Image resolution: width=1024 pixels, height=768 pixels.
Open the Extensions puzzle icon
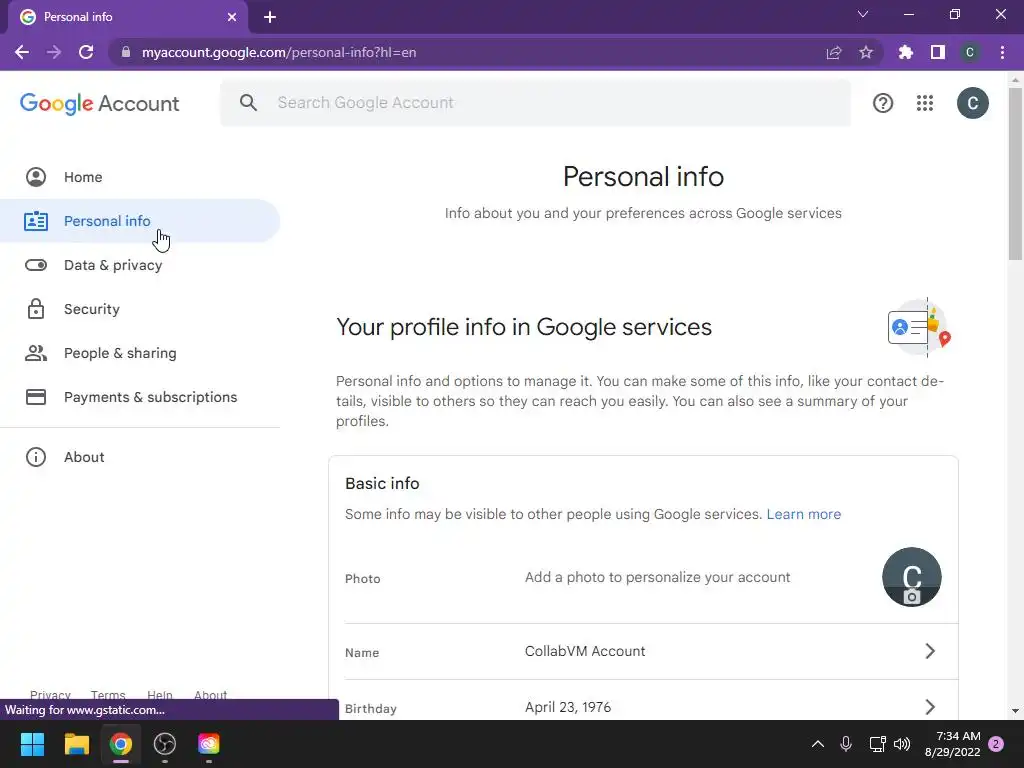click(x=906, y=52)
